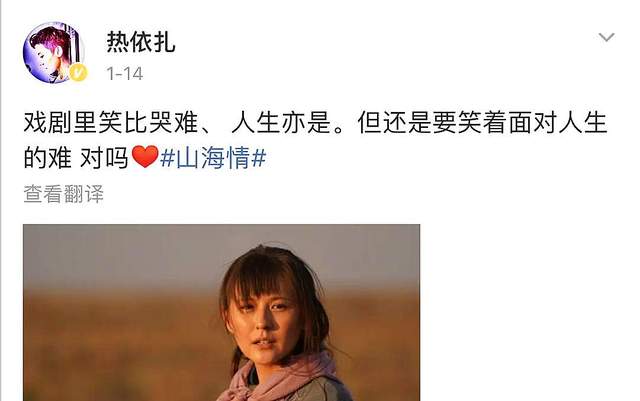Screen dimensions: 640x401
Task: Click the first line of post text
Action: (315, 123)
